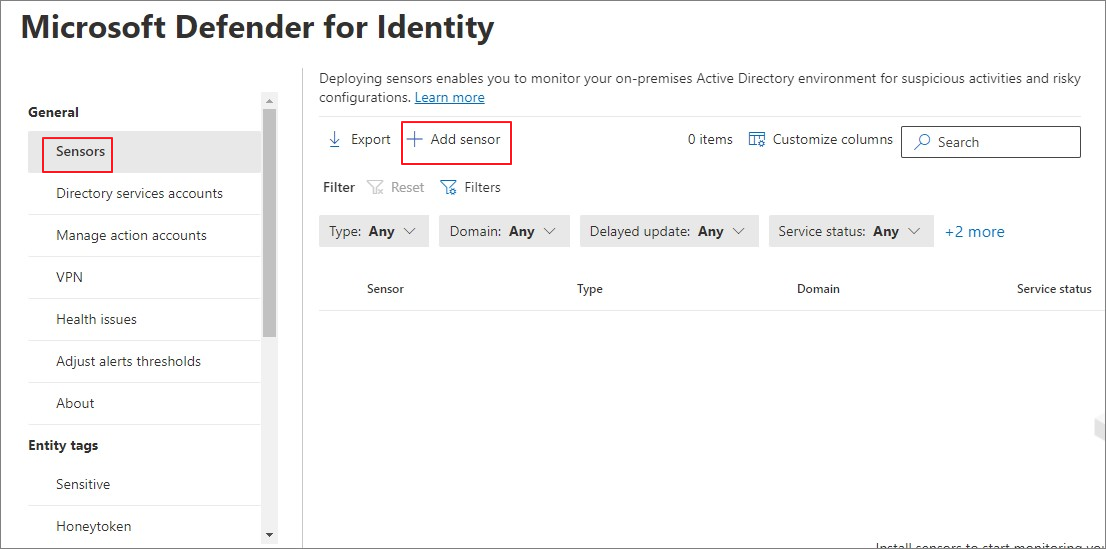Open Directory services accounts settings

point(145,193)
